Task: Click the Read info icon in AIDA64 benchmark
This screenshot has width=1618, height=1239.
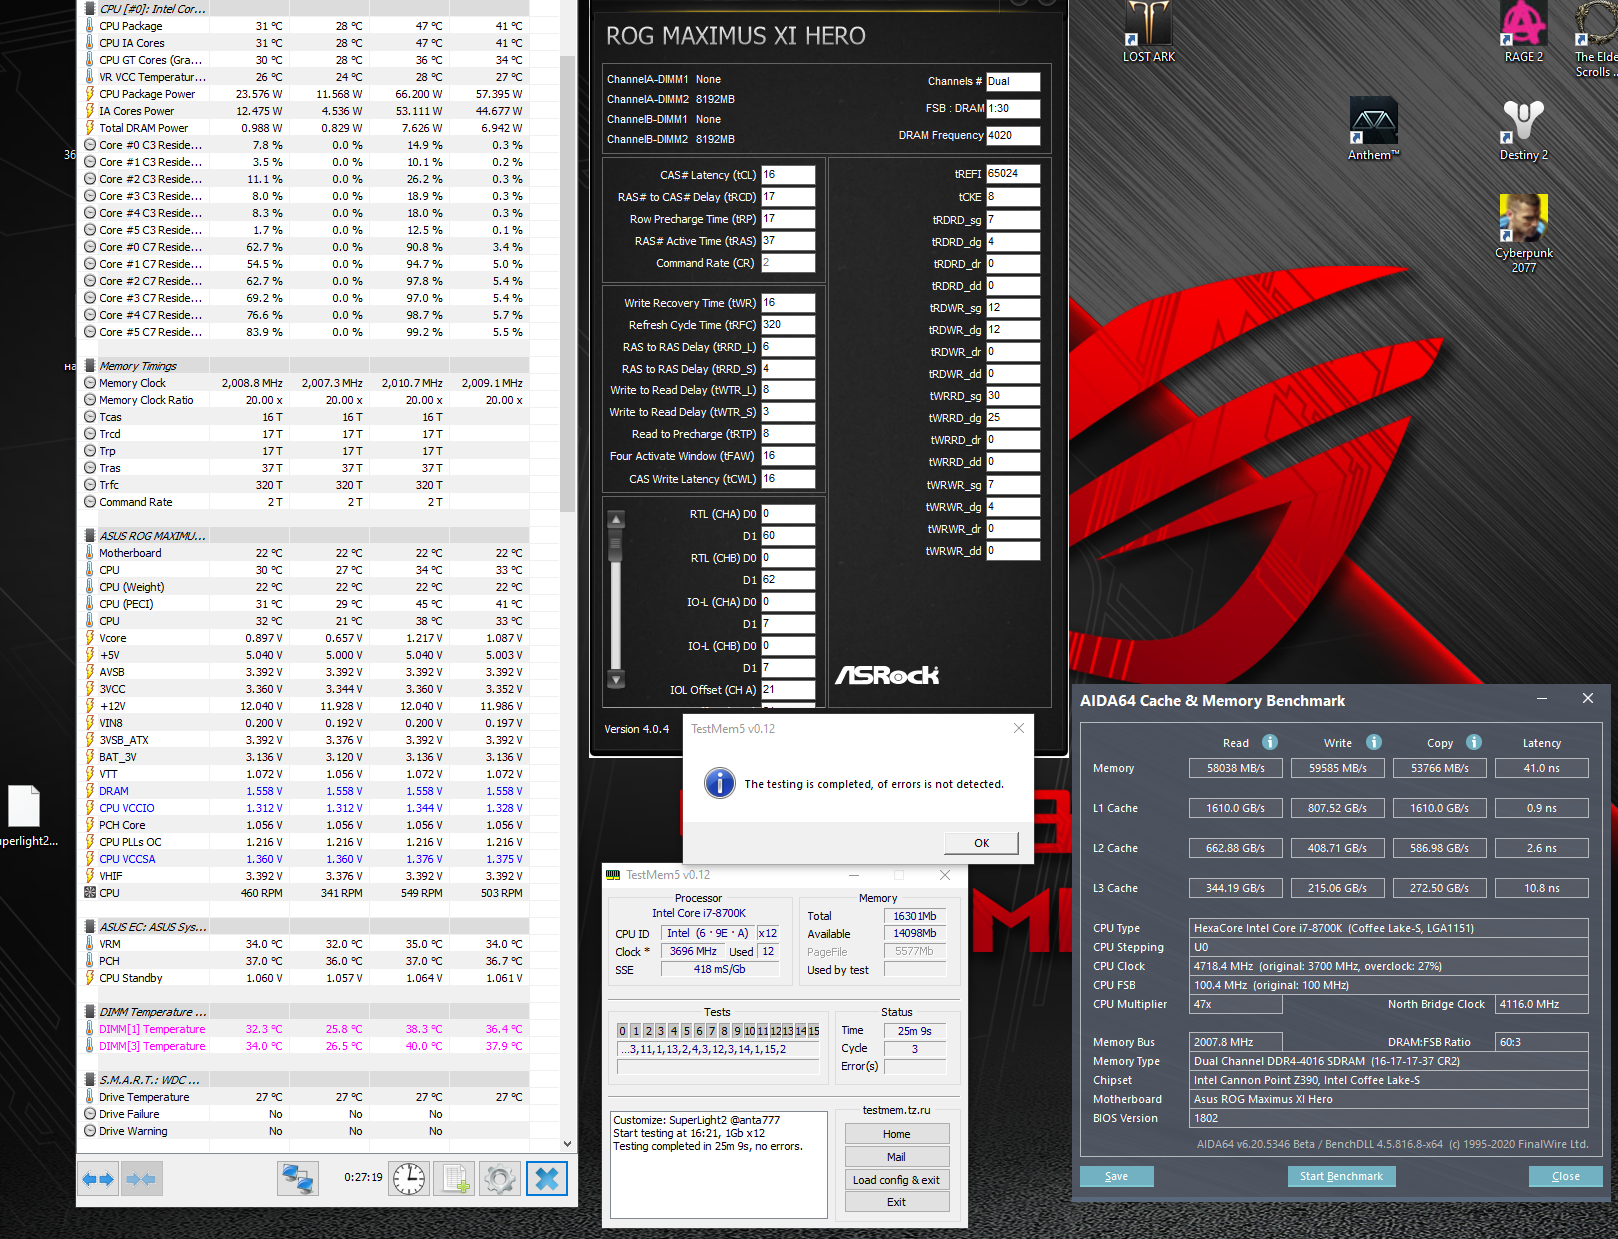Action: (x=1270, y=742)
